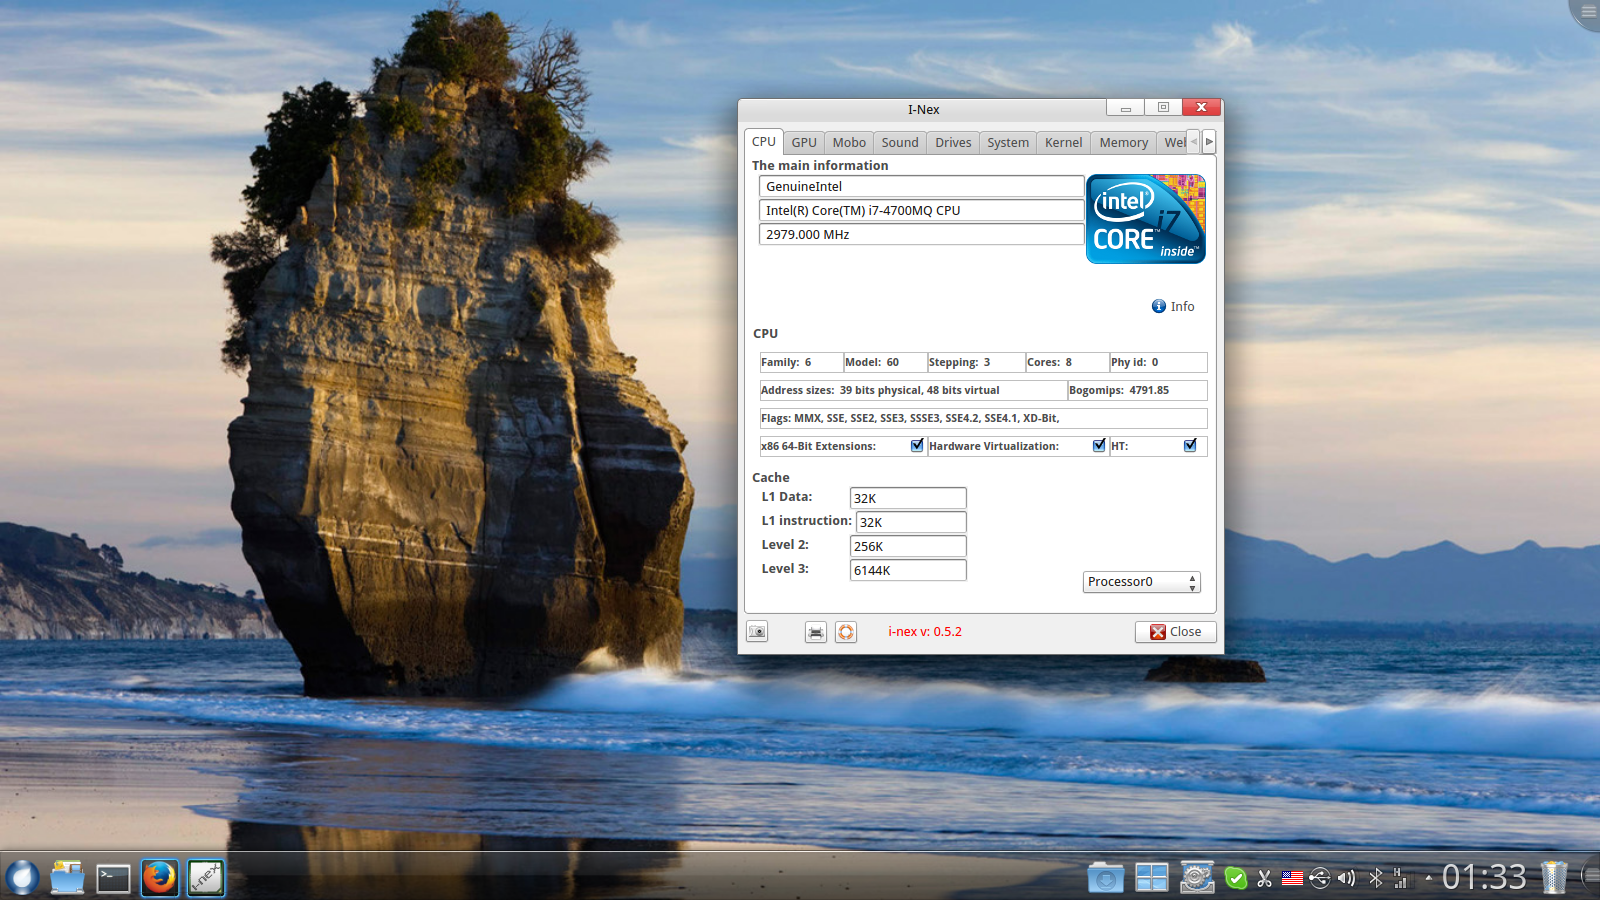Viewport: 1600px width, 900px height.
Task: Click the Intel Core i7 logo
Action: [x=1145, y=219]
